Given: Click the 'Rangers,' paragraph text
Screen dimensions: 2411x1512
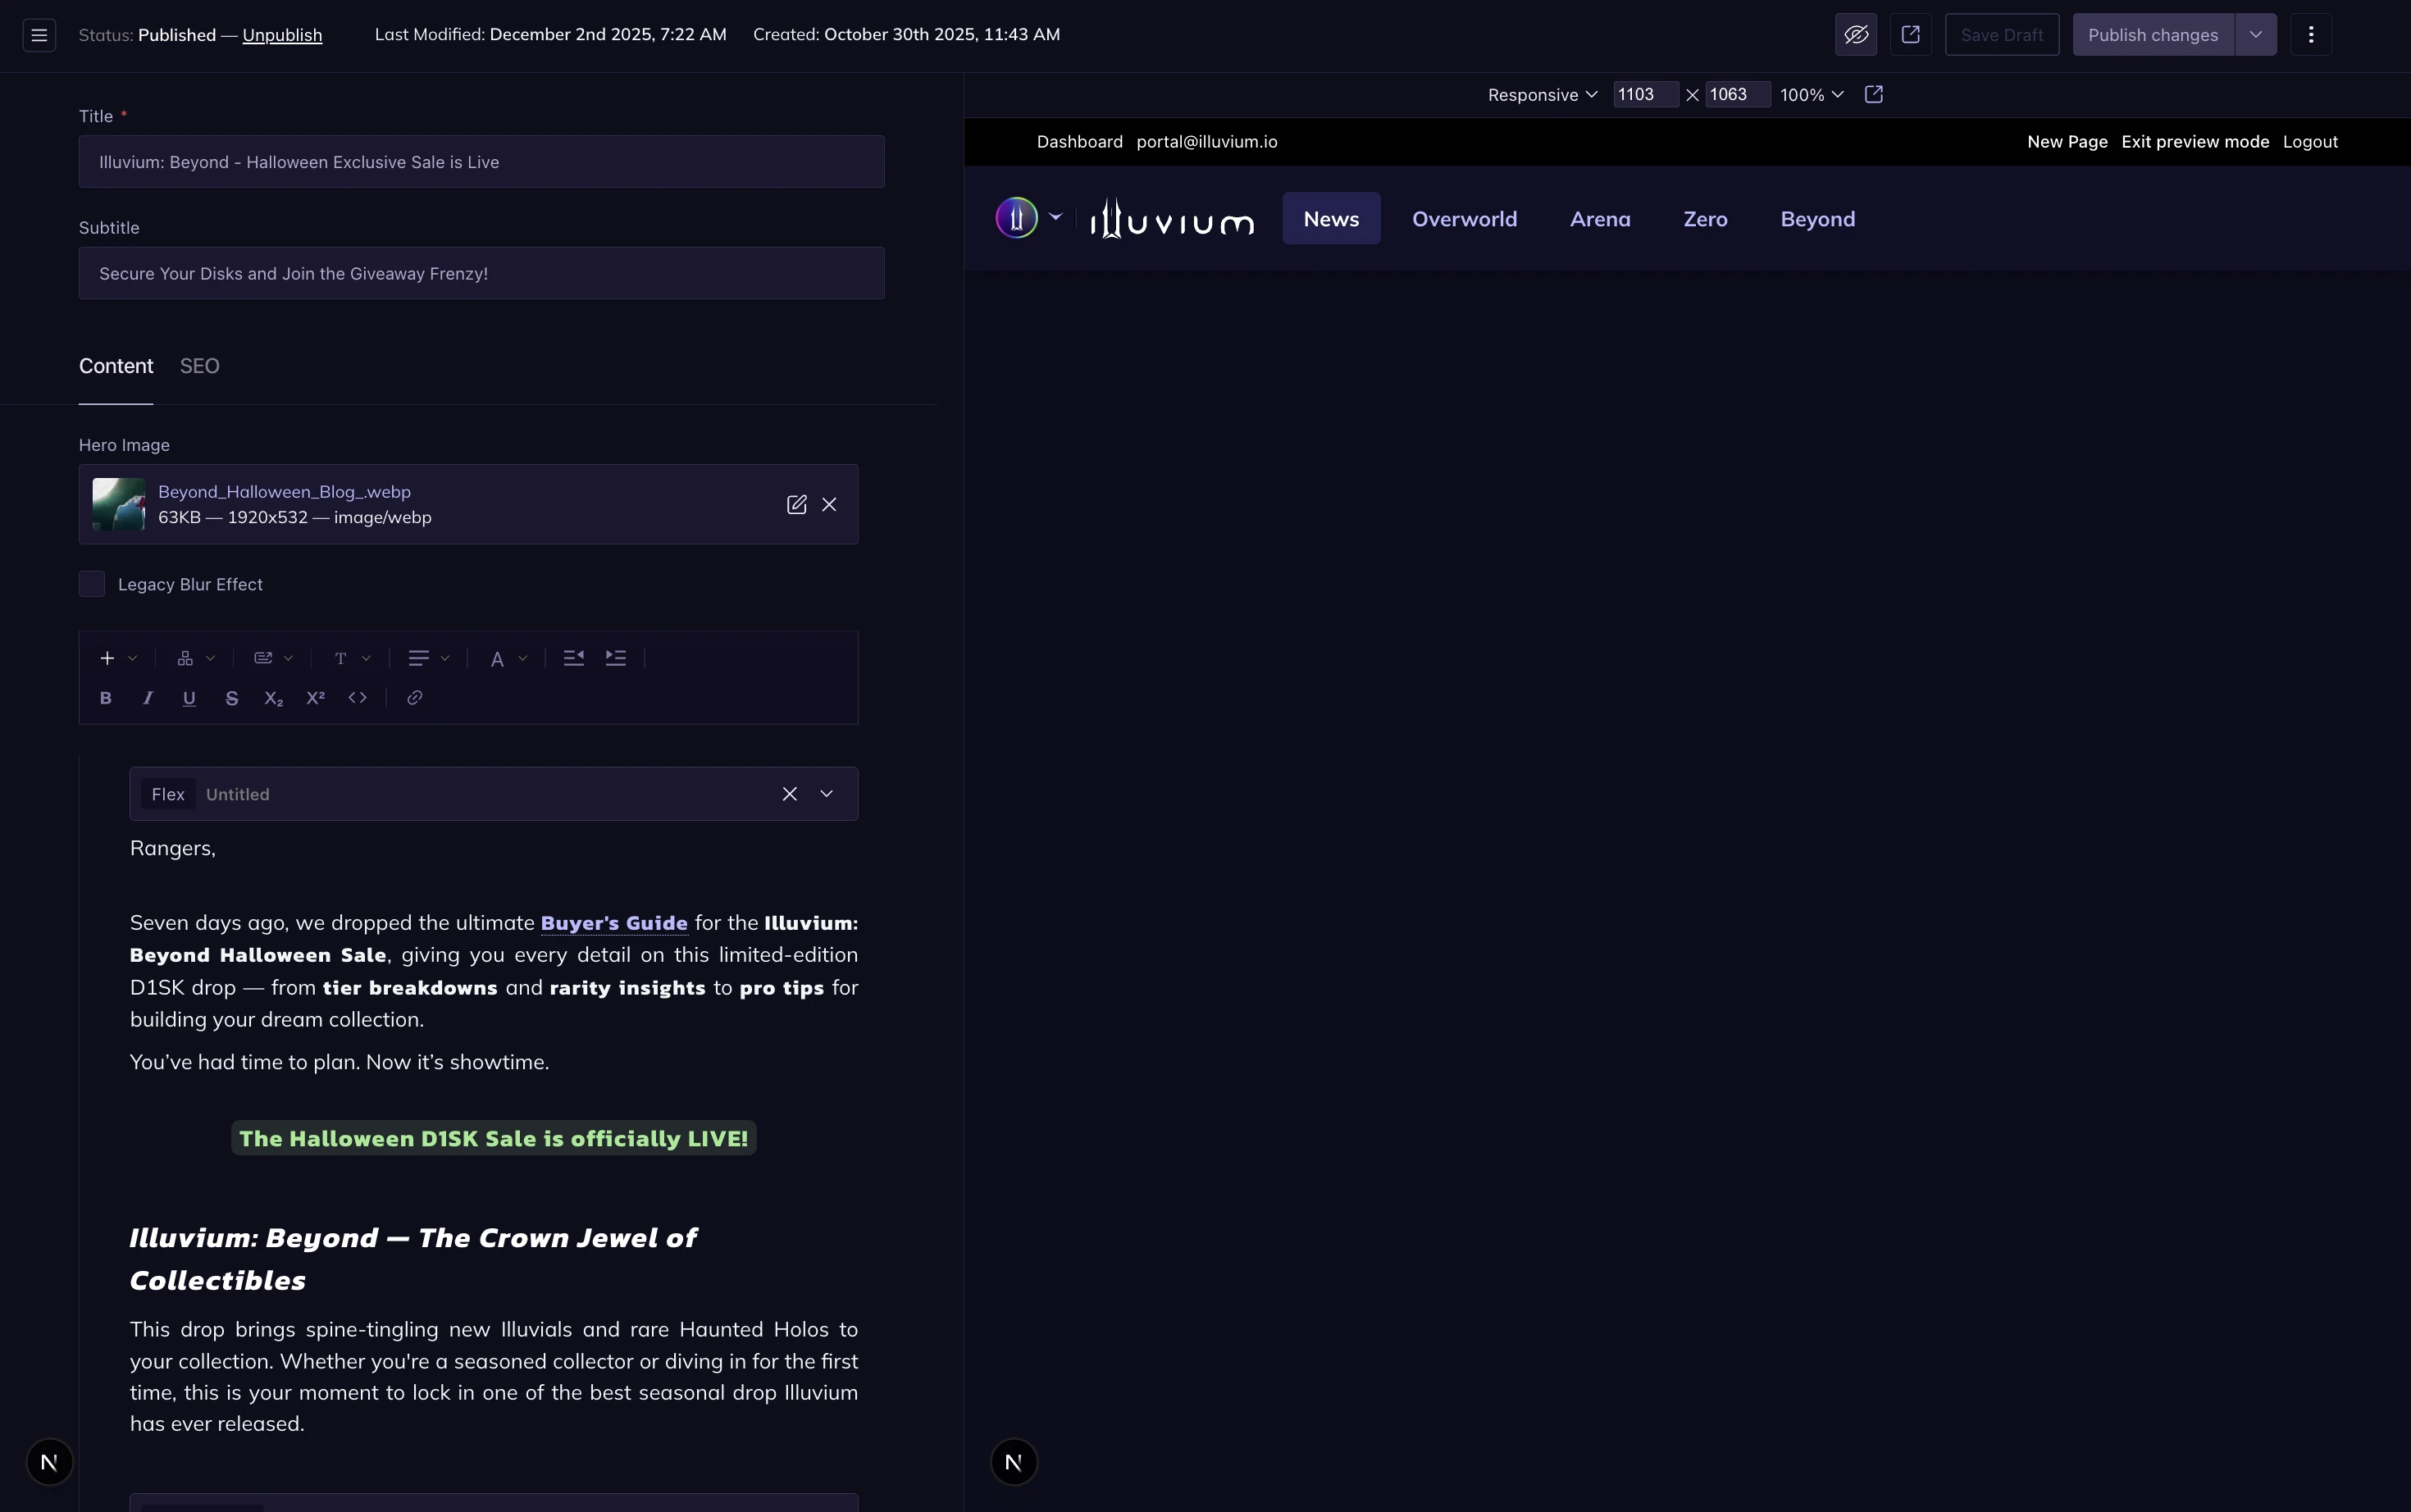Looking at the screenshot, I should 173,848.
